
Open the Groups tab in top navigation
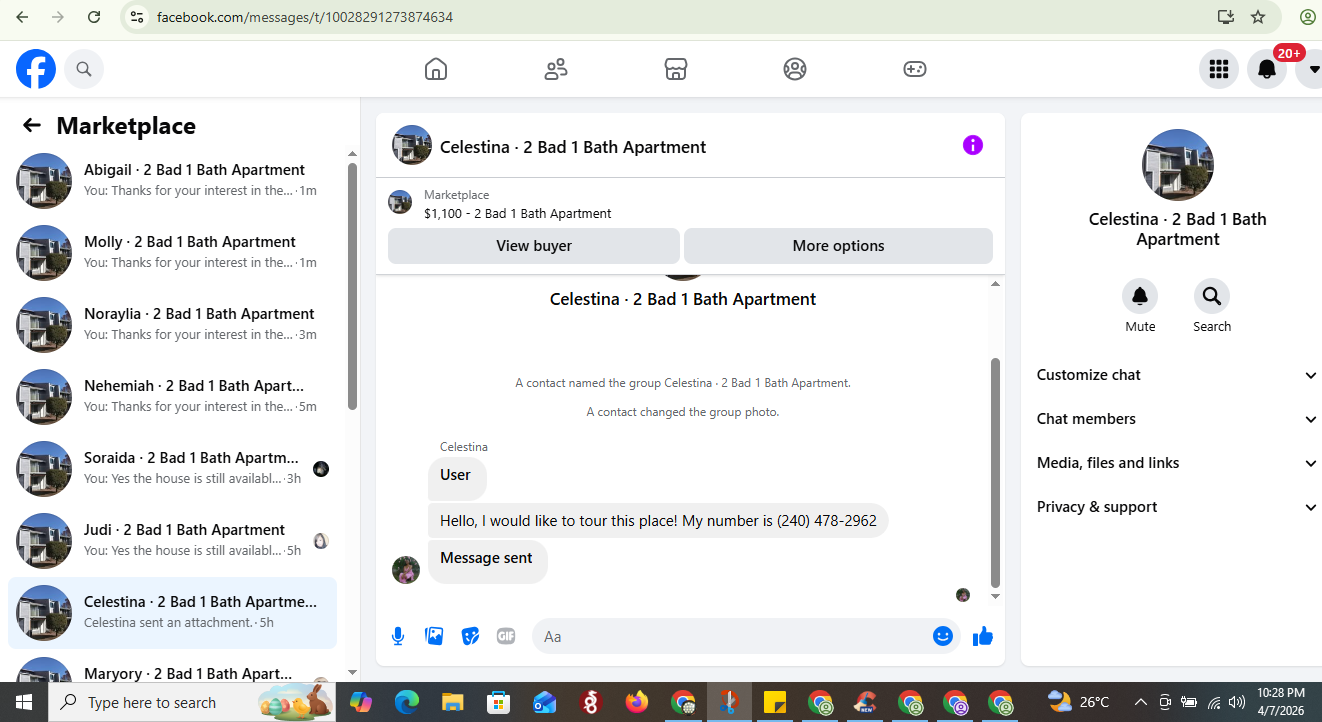(795, 69)
